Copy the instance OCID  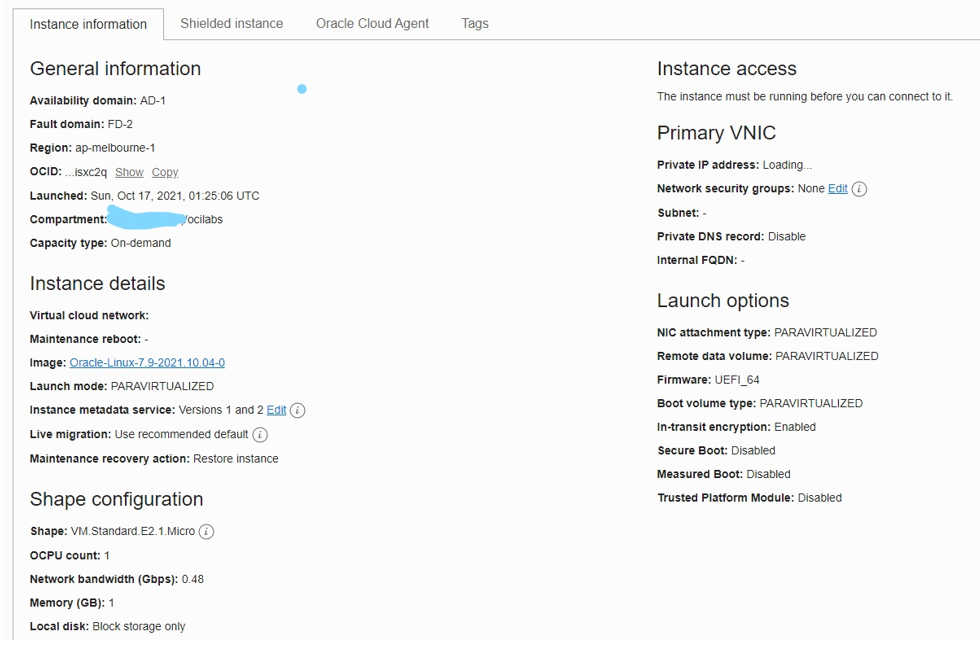165,172
